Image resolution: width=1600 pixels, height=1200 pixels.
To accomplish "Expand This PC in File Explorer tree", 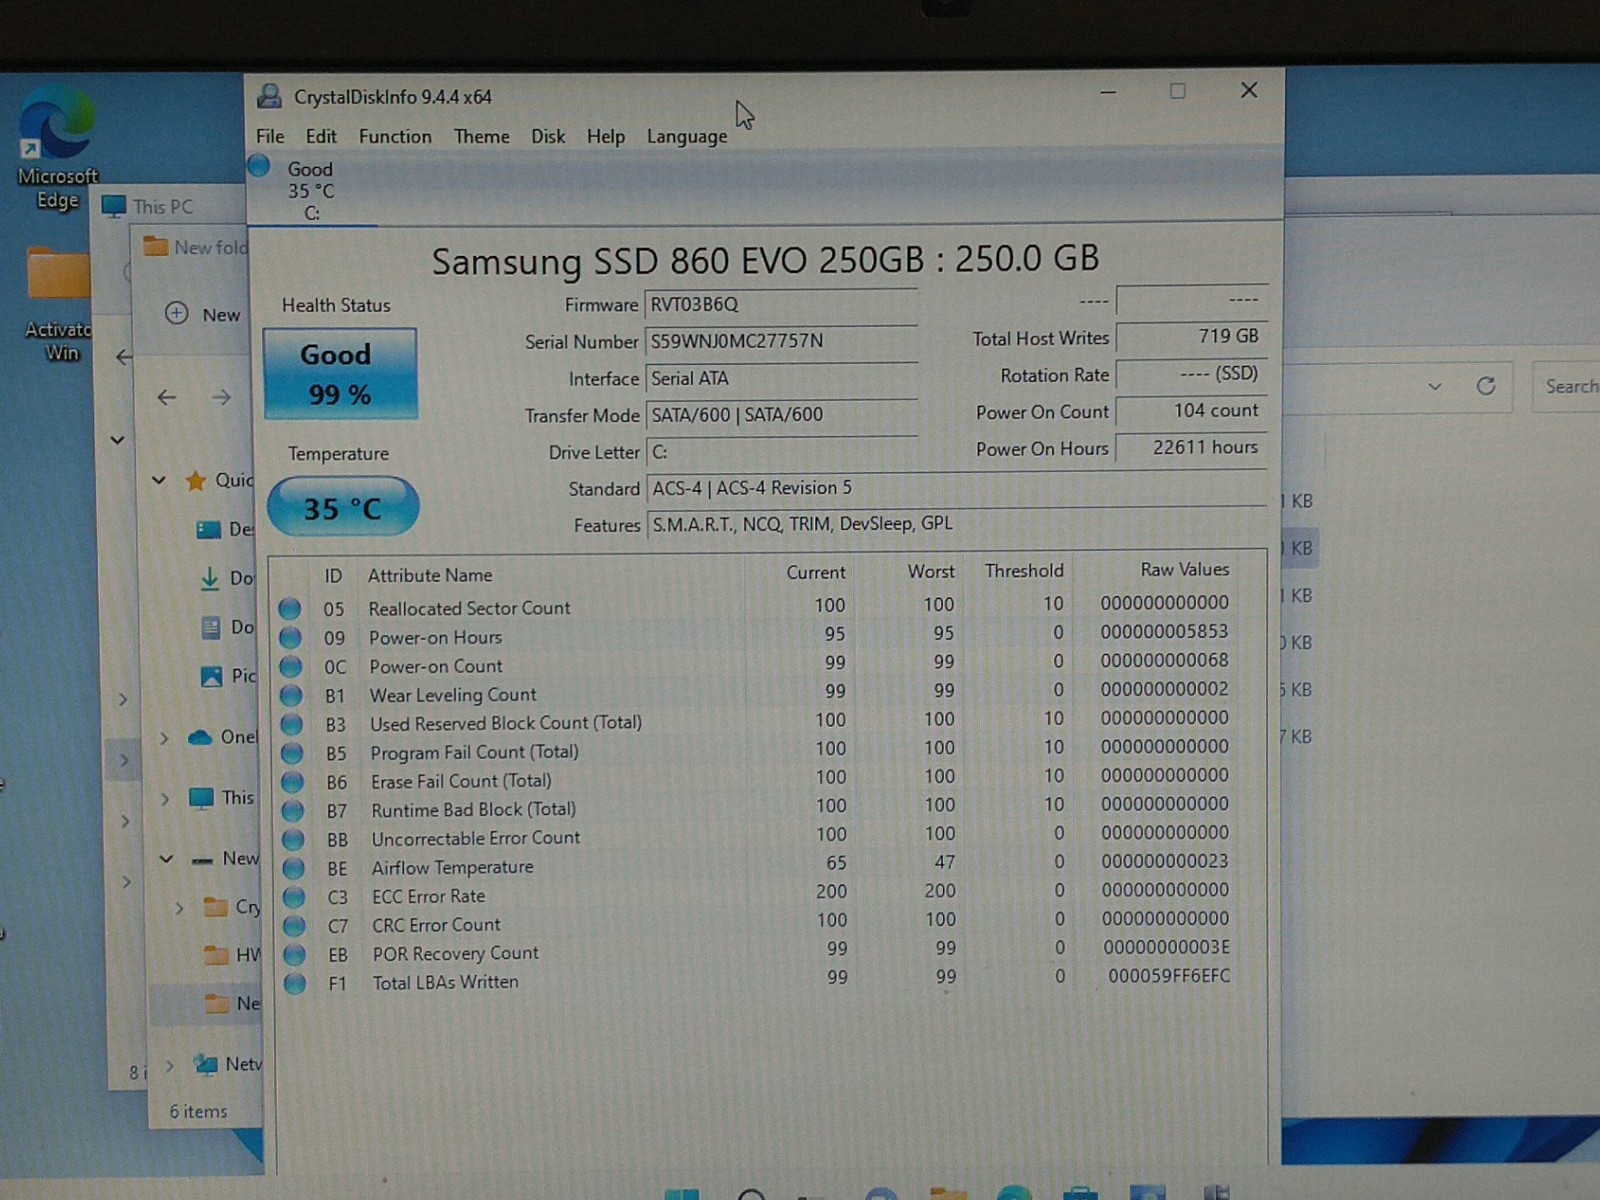I will tap(164, 799).
